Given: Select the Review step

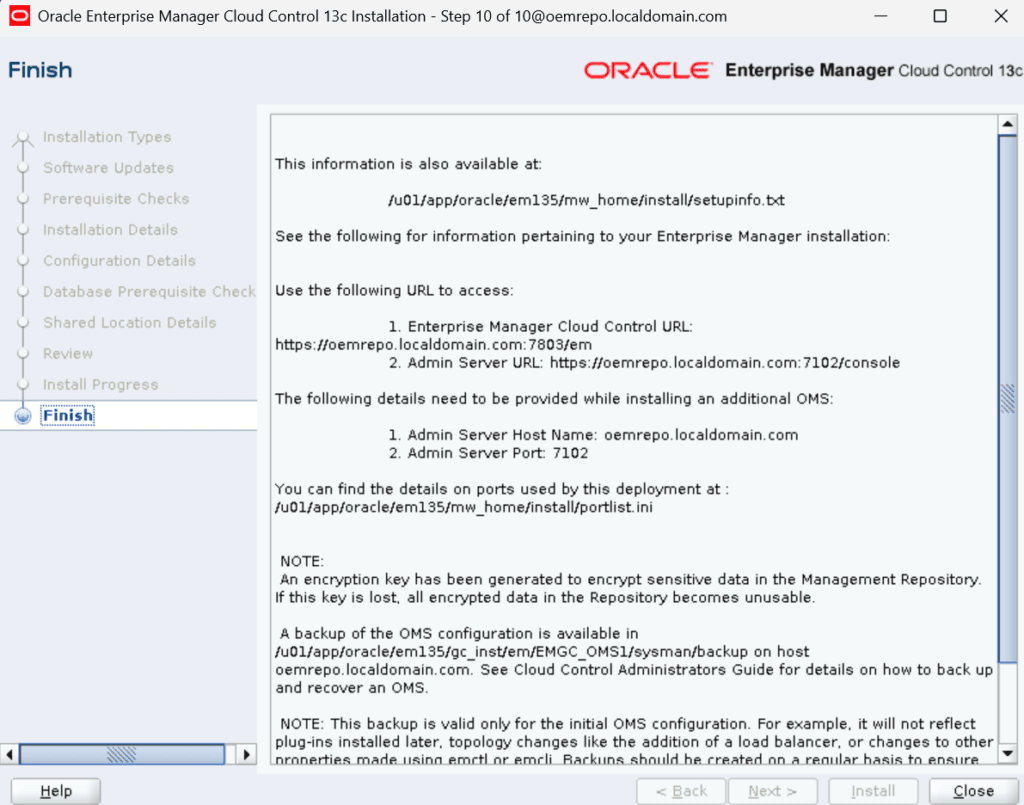Looking at the screenshot, I should (68, 354).
